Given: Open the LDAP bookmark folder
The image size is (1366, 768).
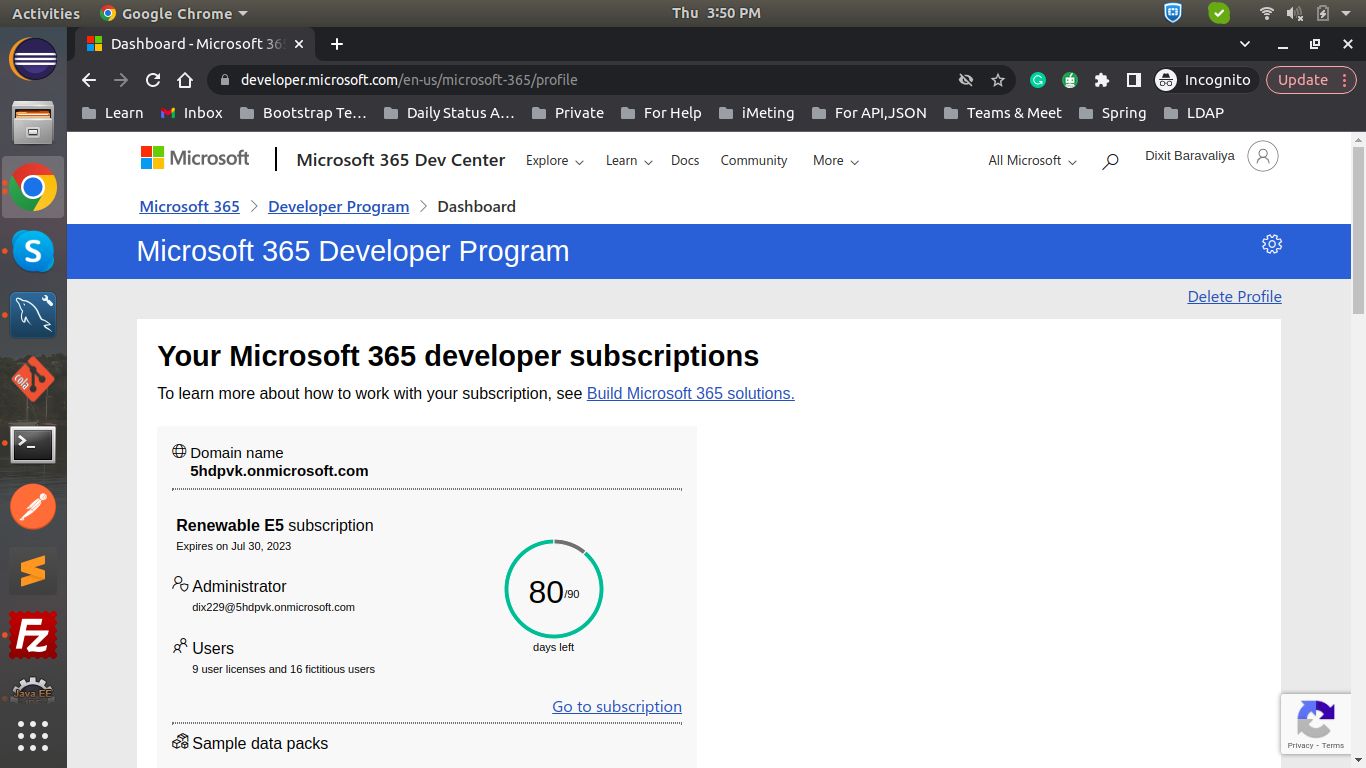Looking at the screenshot, I should point(1194,113).
